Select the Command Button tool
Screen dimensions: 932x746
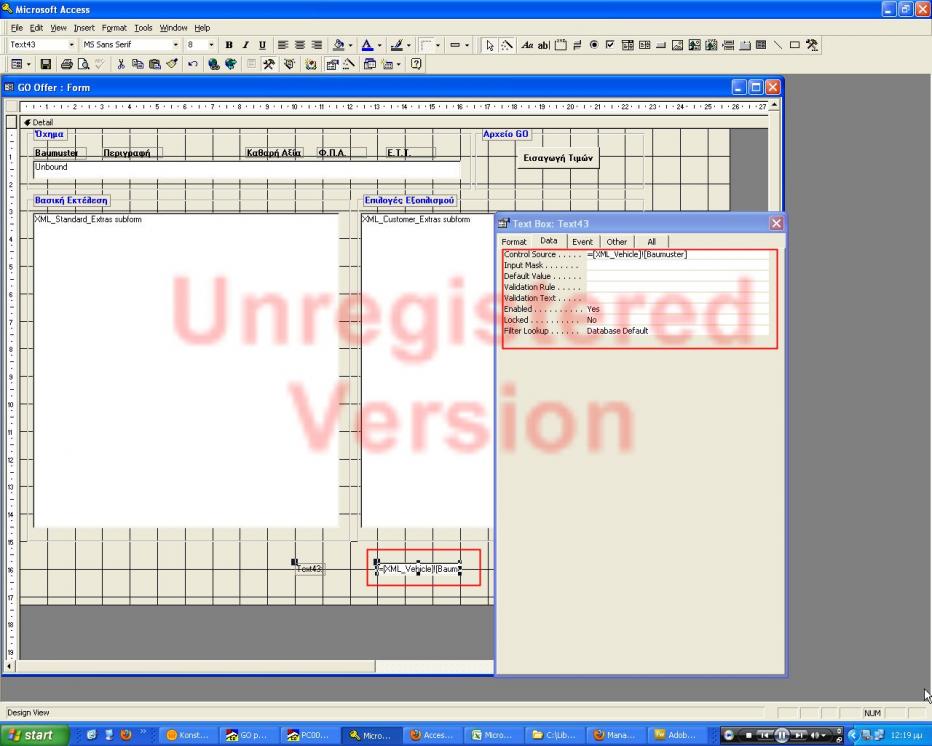661,45
